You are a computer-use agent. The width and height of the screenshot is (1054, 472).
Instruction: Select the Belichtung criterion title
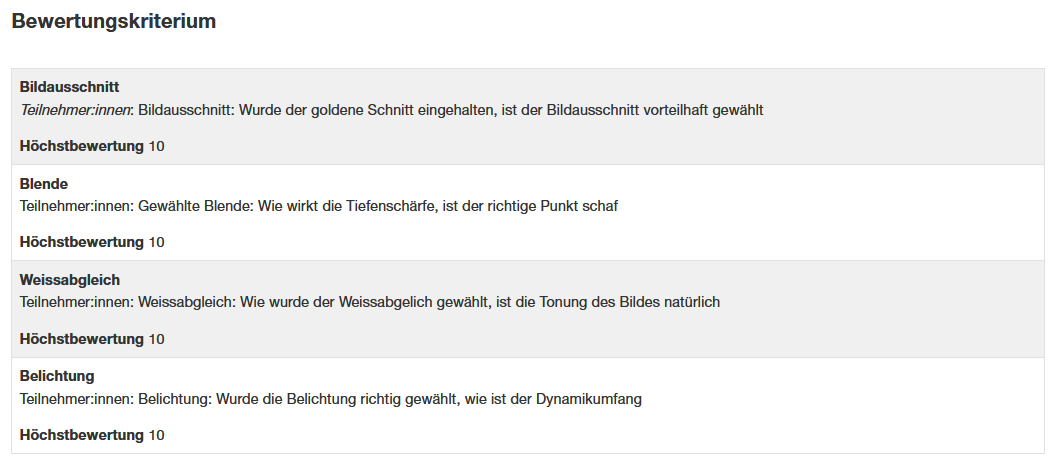(x=57, y=376)
